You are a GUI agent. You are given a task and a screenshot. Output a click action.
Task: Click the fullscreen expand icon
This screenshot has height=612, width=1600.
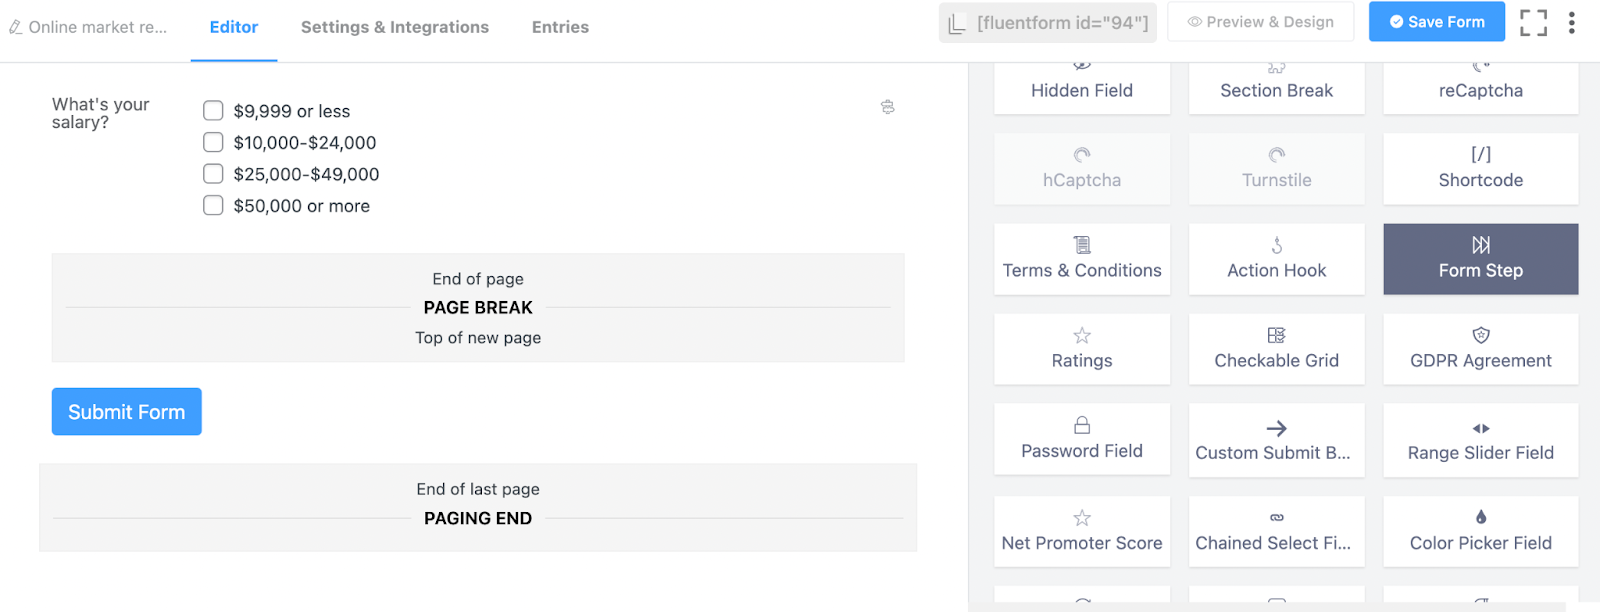click(1533, 23)
